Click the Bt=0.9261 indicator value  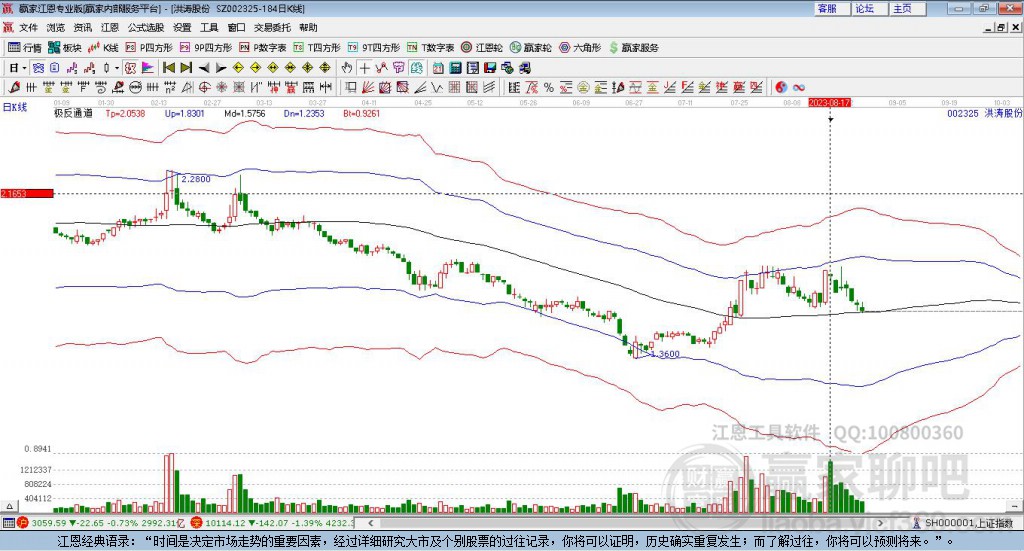362,114
